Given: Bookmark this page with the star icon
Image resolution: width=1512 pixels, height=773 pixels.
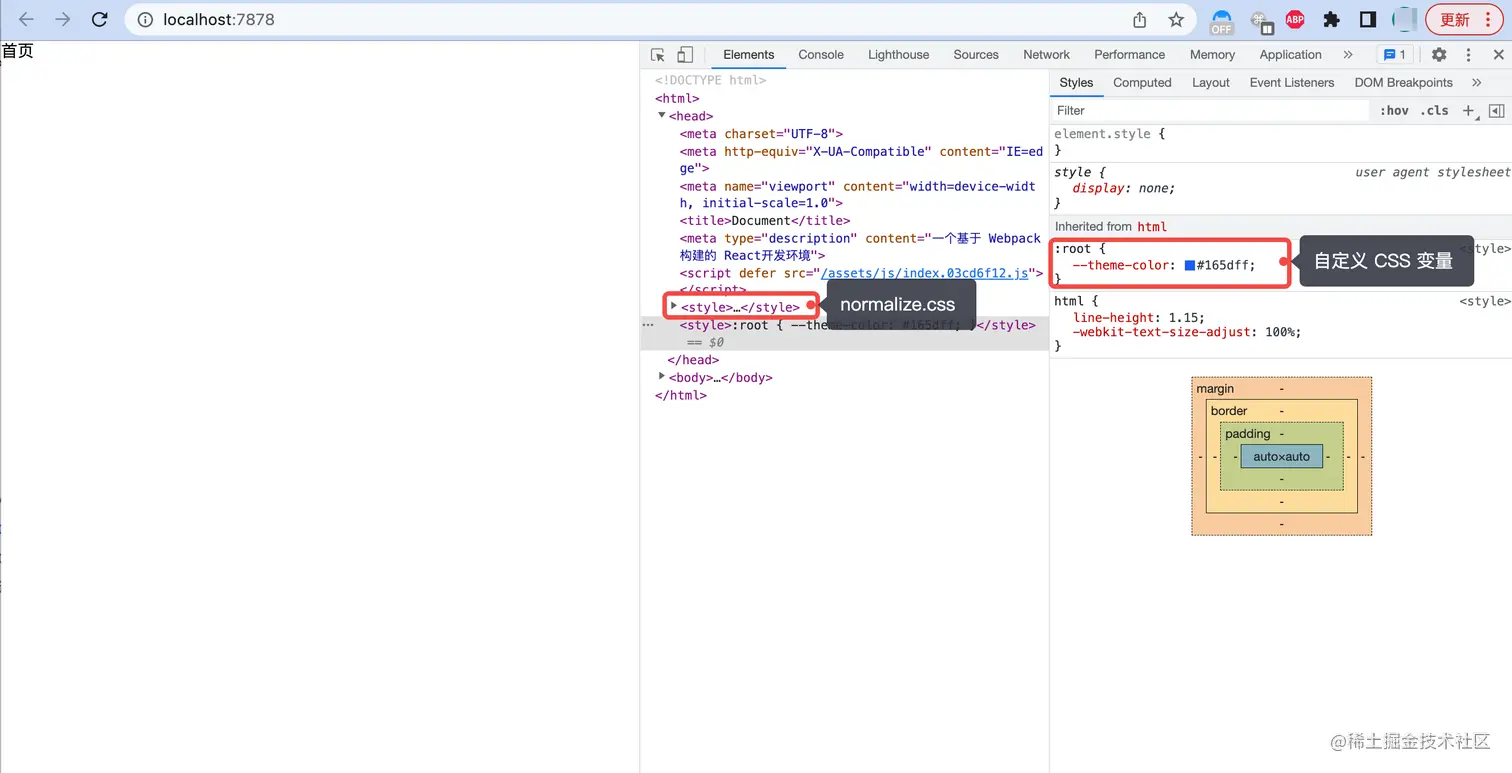Looking at the screenshot, I should click(x=1176, y=19).
